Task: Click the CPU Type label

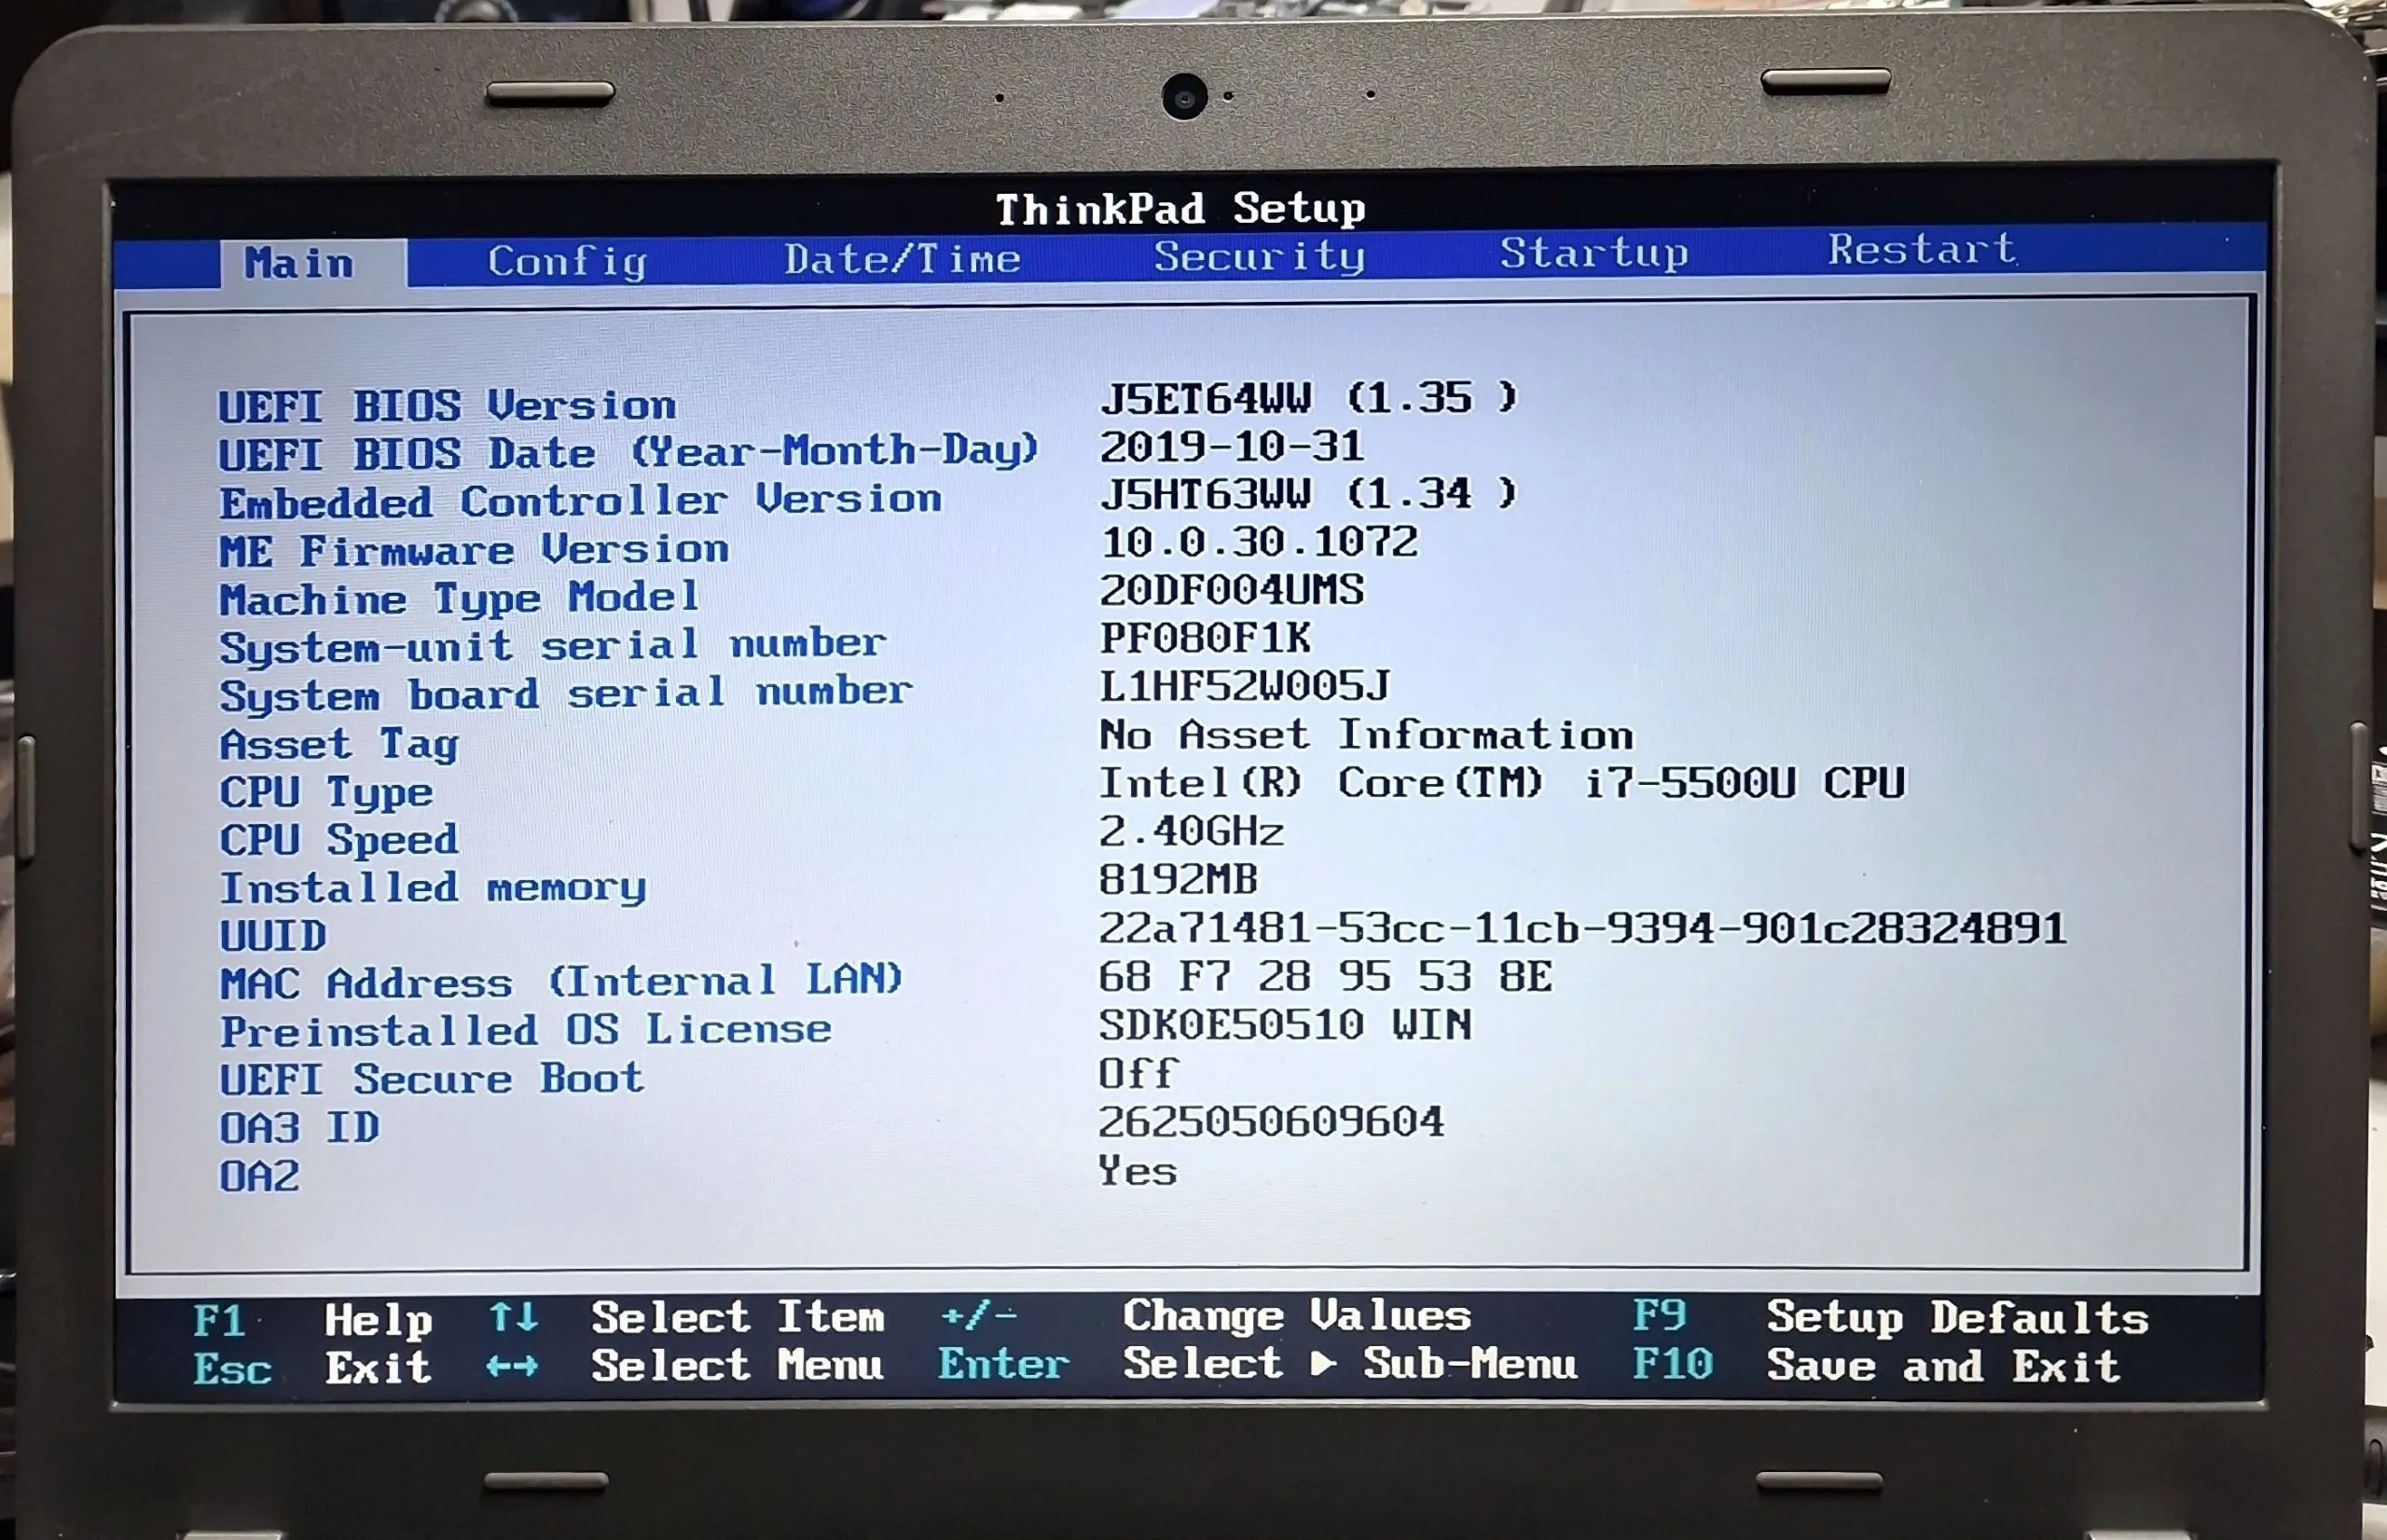Action: (327, 792)
